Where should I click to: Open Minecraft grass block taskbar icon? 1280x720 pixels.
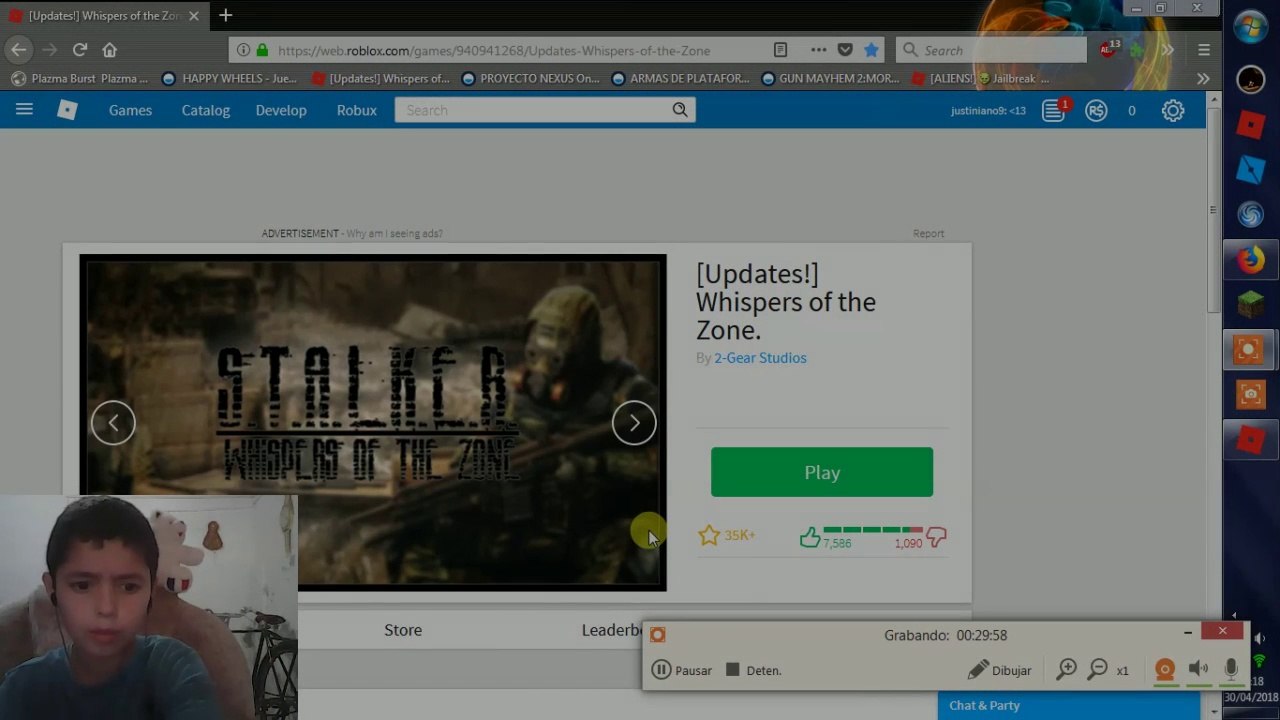[x=1250, y=304]
